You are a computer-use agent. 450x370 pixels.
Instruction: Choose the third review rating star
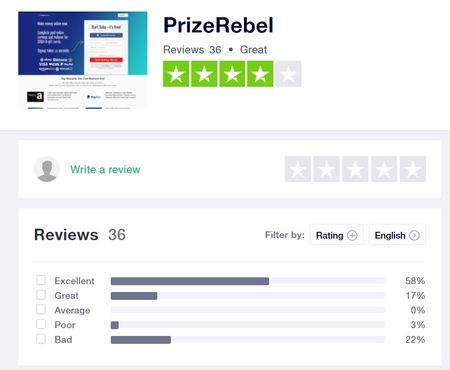[355, 169]
